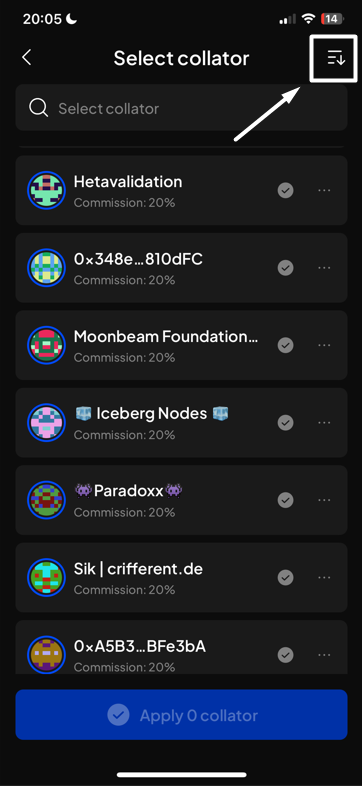362x786 pixels.
Task: Open more options for Sik | crifferent.de
Action: point(324,577)
